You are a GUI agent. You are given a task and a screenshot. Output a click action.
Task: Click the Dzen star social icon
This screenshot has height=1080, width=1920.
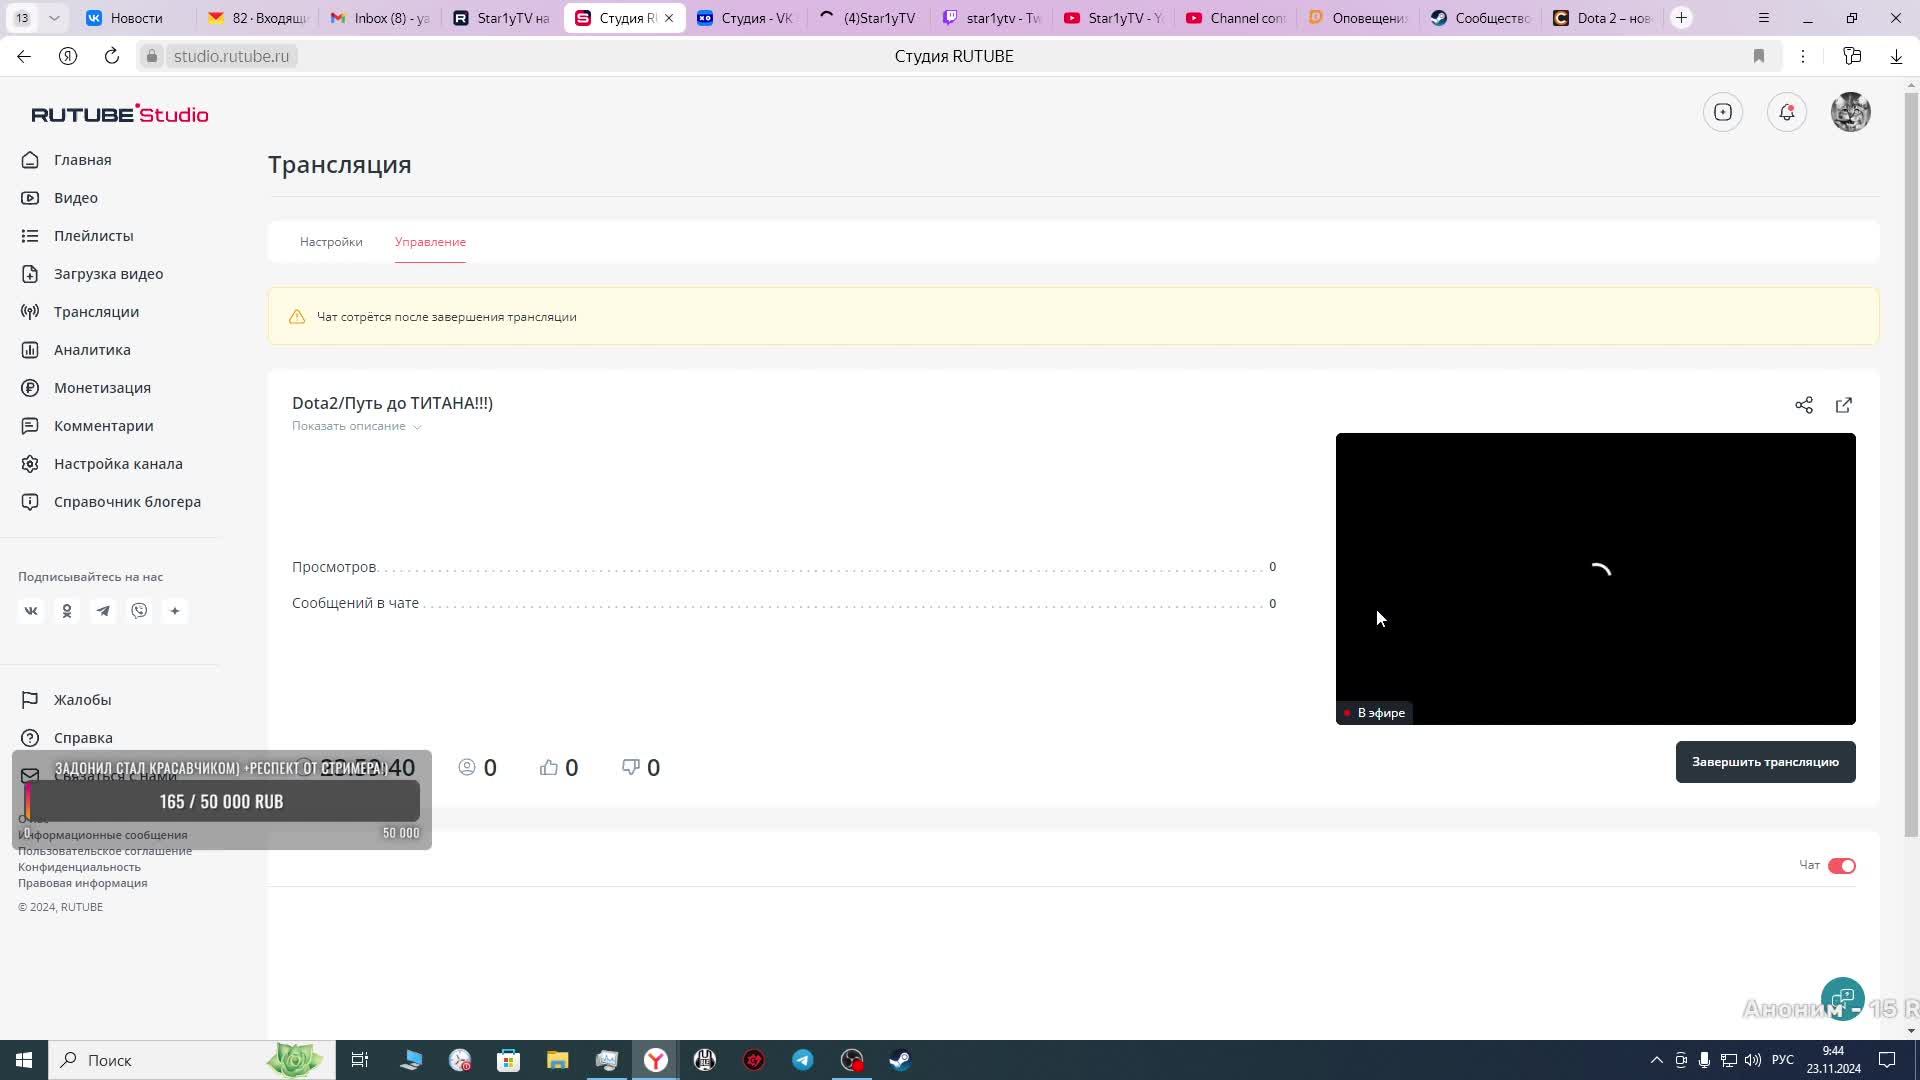click(x=175, y=611)
